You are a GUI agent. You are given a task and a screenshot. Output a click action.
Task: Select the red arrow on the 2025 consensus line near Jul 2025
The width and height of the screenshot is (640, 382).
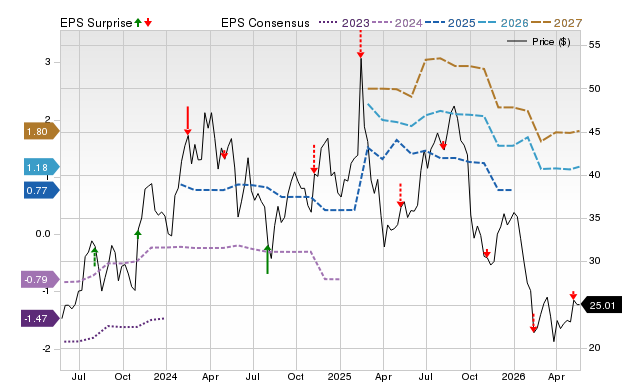(x=443, y=145)
